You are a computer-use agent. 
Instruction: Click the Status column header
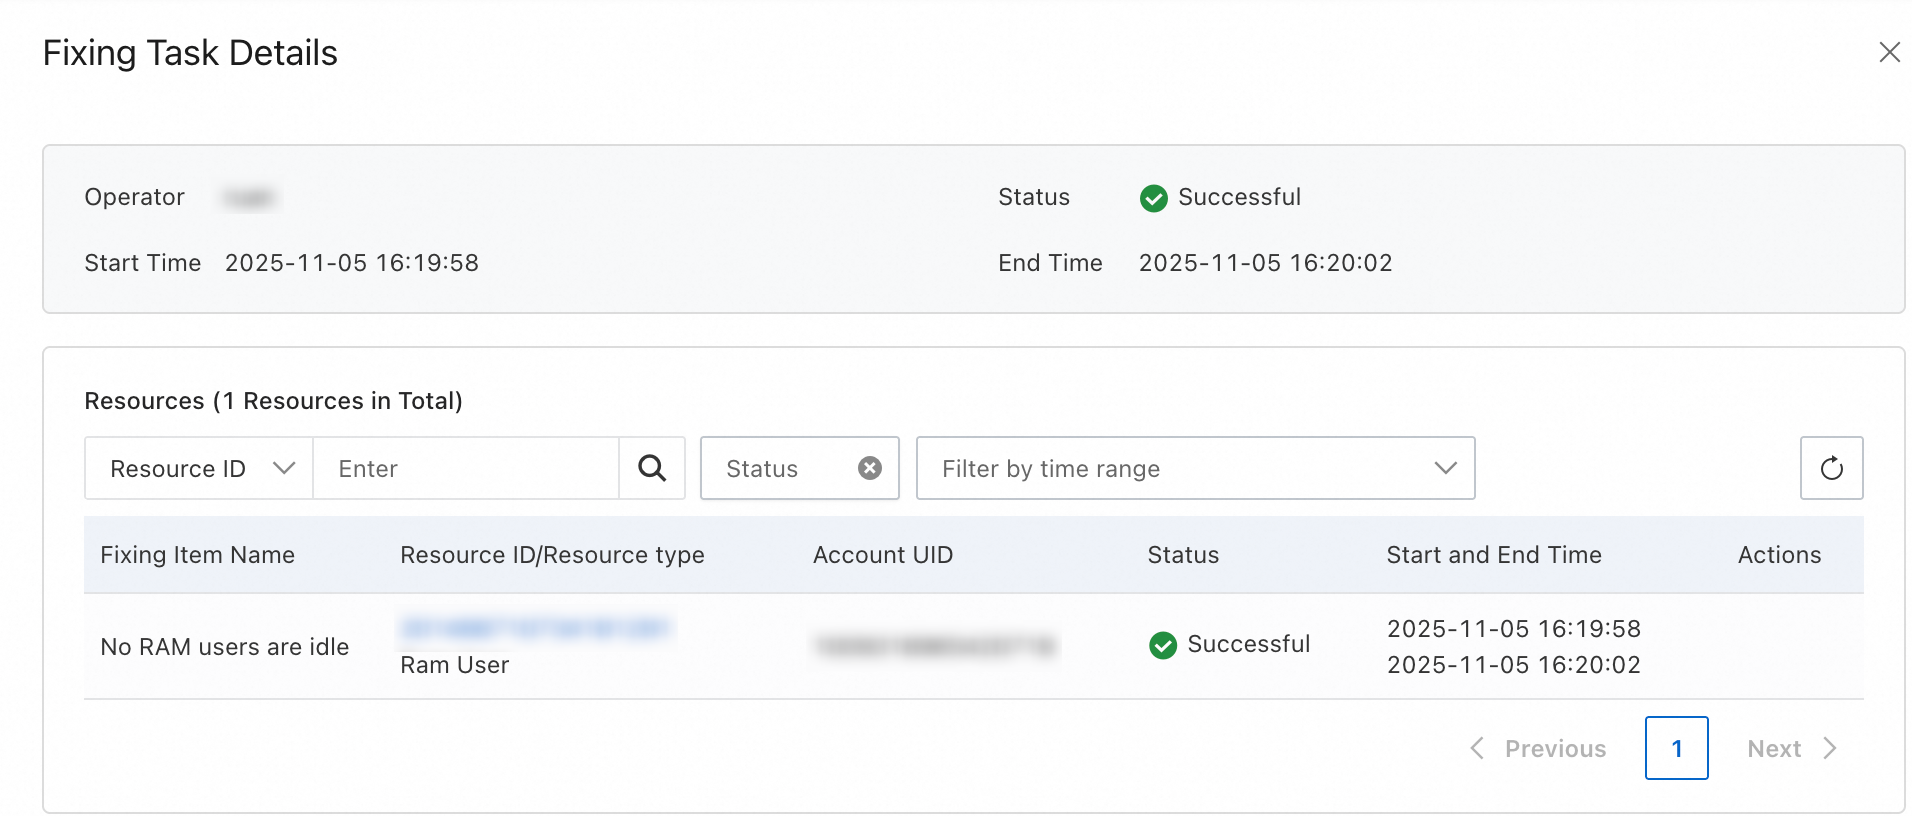1183,555
